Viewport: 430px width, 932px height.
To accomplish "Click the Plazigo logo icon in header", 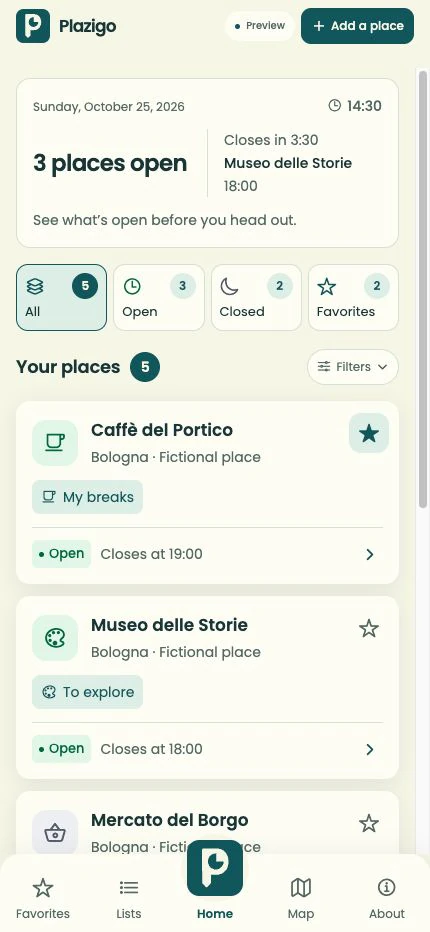I will pyautogui.click(x=33, y=26).
